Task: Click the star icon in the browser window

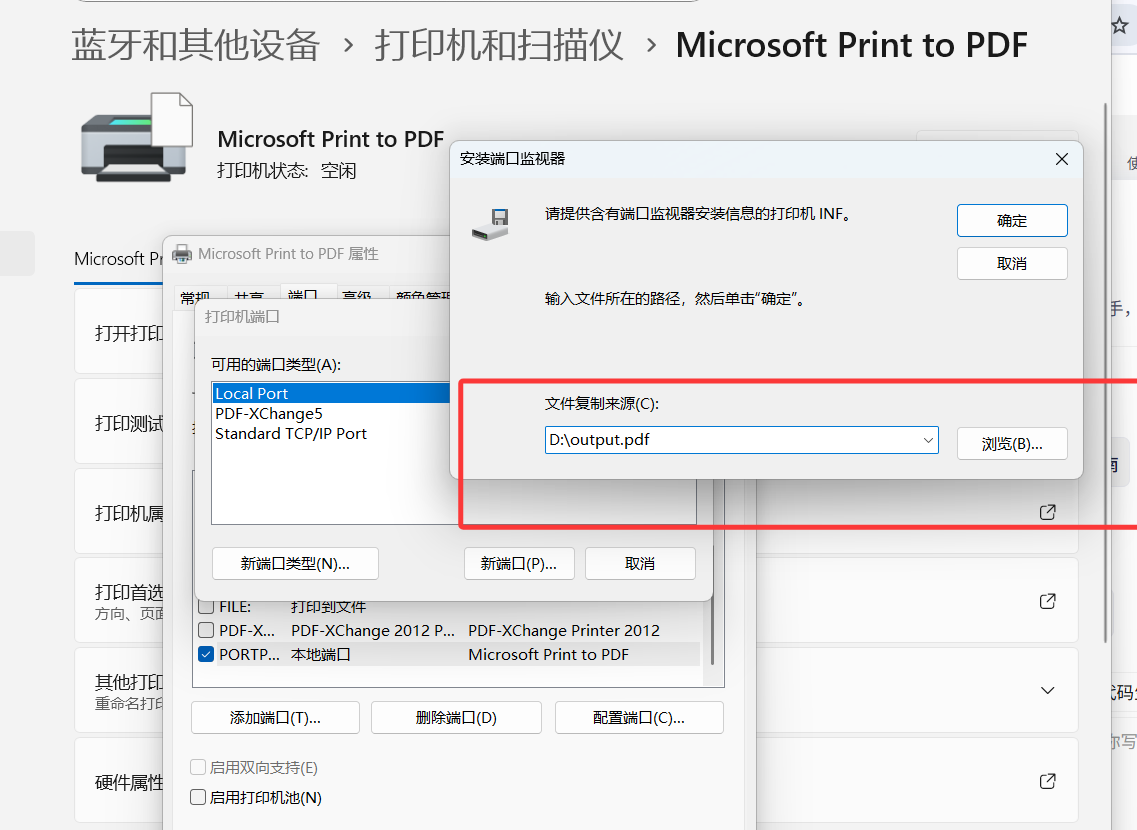Action: (1121, 26)
